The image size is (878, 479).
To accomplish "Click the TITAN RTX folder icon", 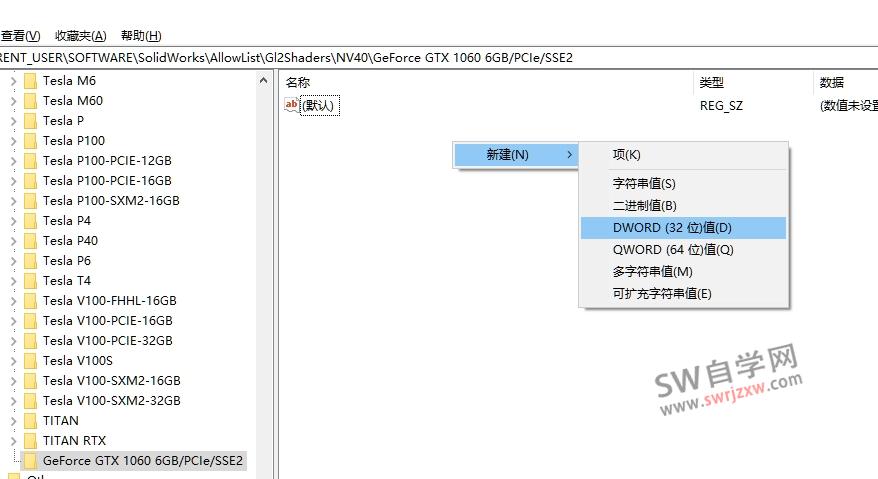I will click(31, 441).
